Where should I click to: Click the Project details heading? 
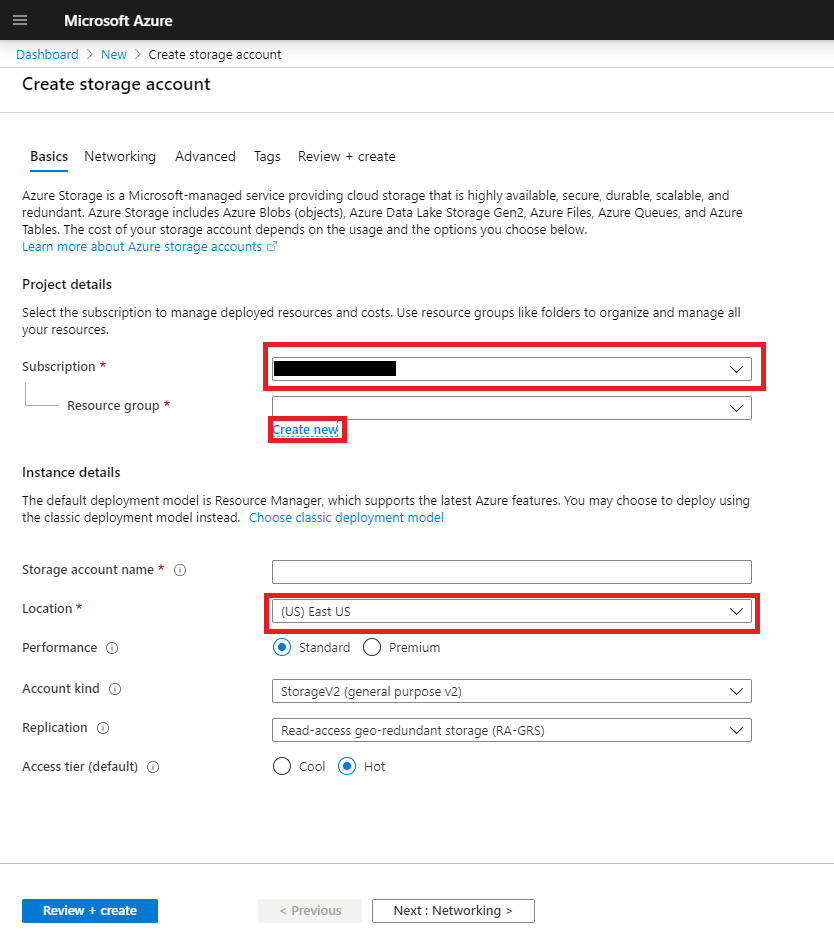(x=67, y=284)
